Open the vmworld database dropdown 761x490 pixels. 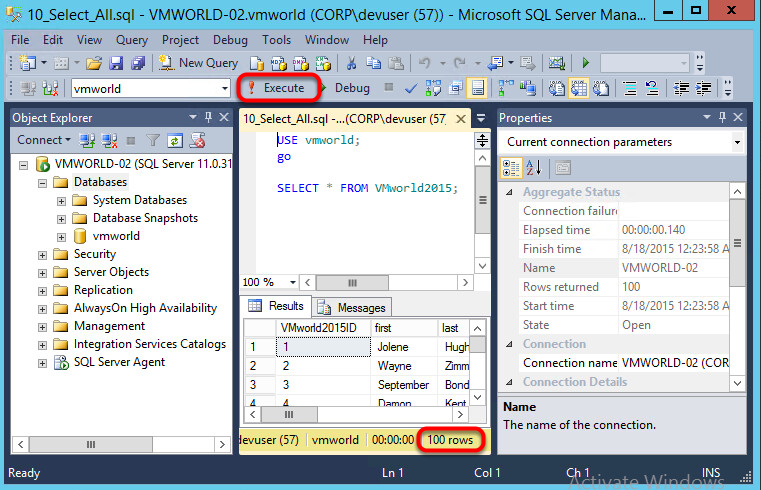[x=225, y=89]
